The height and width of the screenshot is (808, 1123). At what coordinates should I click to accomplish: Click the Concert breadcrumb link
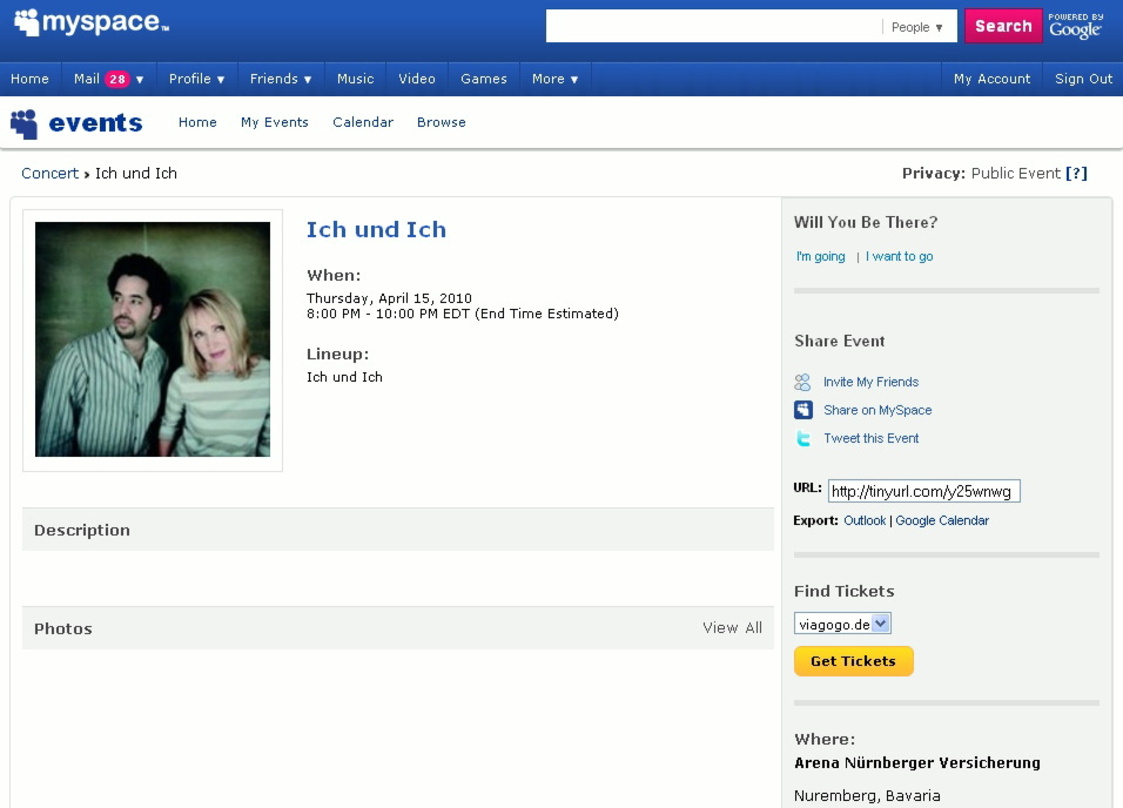[49, 173]
